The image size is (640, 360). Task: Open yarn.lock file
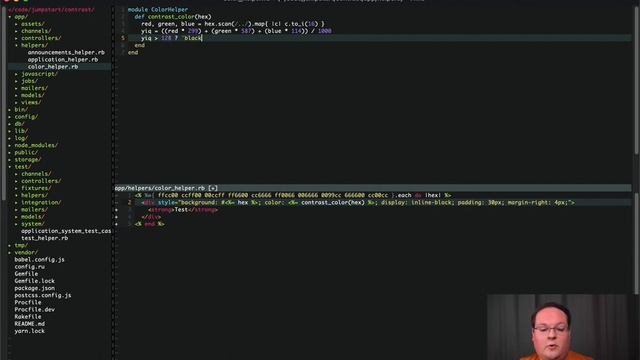tap(29, 331)
